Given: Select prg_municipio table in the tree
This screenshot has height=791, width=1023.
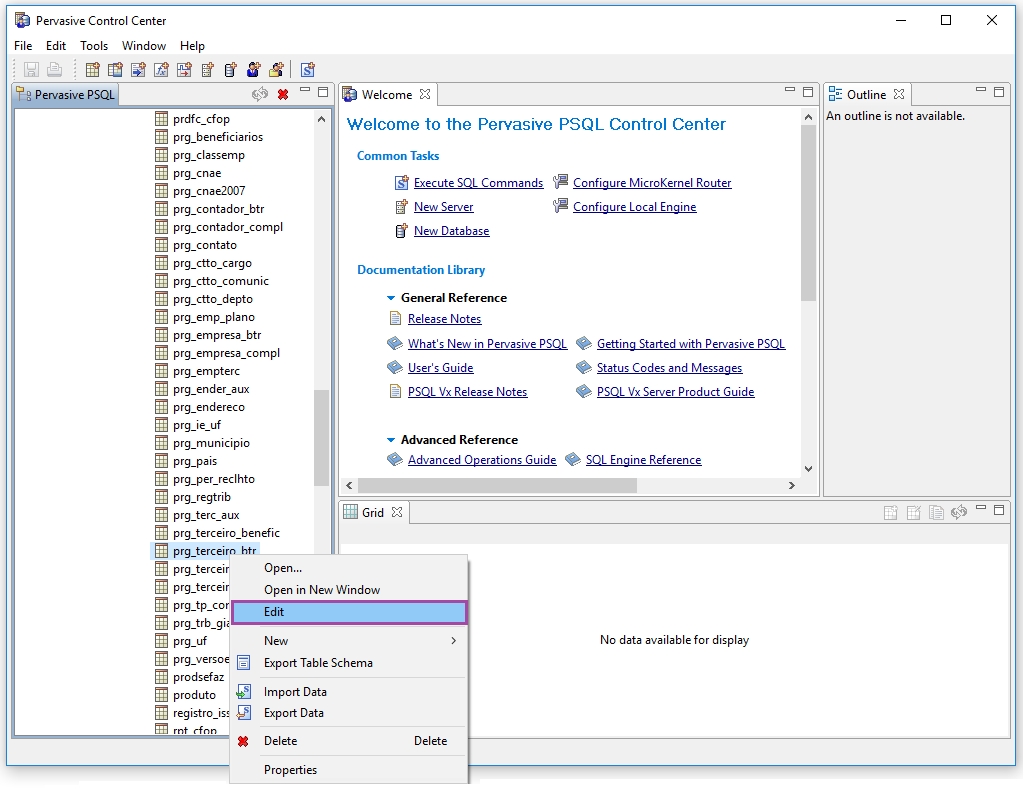Looking at the screenshot, I should (x=211, y=443).
